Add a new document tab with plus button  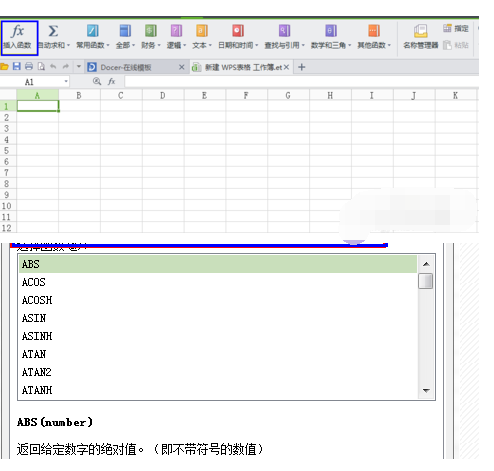click(x=301, y=67)
